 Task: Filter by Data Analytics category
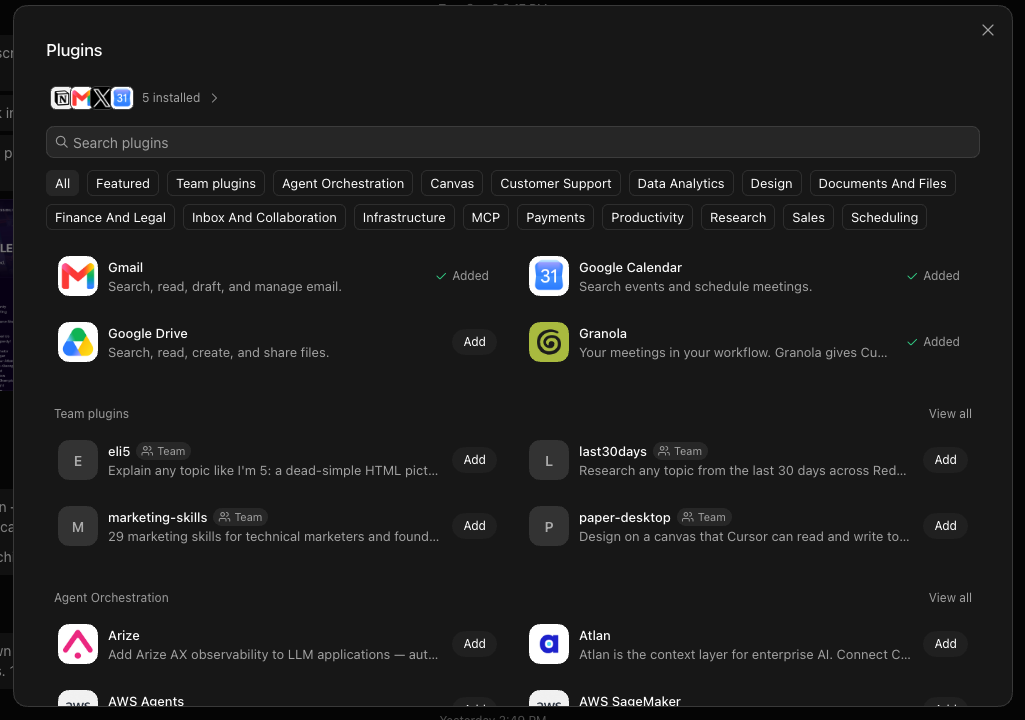click(x=681, y=184)
